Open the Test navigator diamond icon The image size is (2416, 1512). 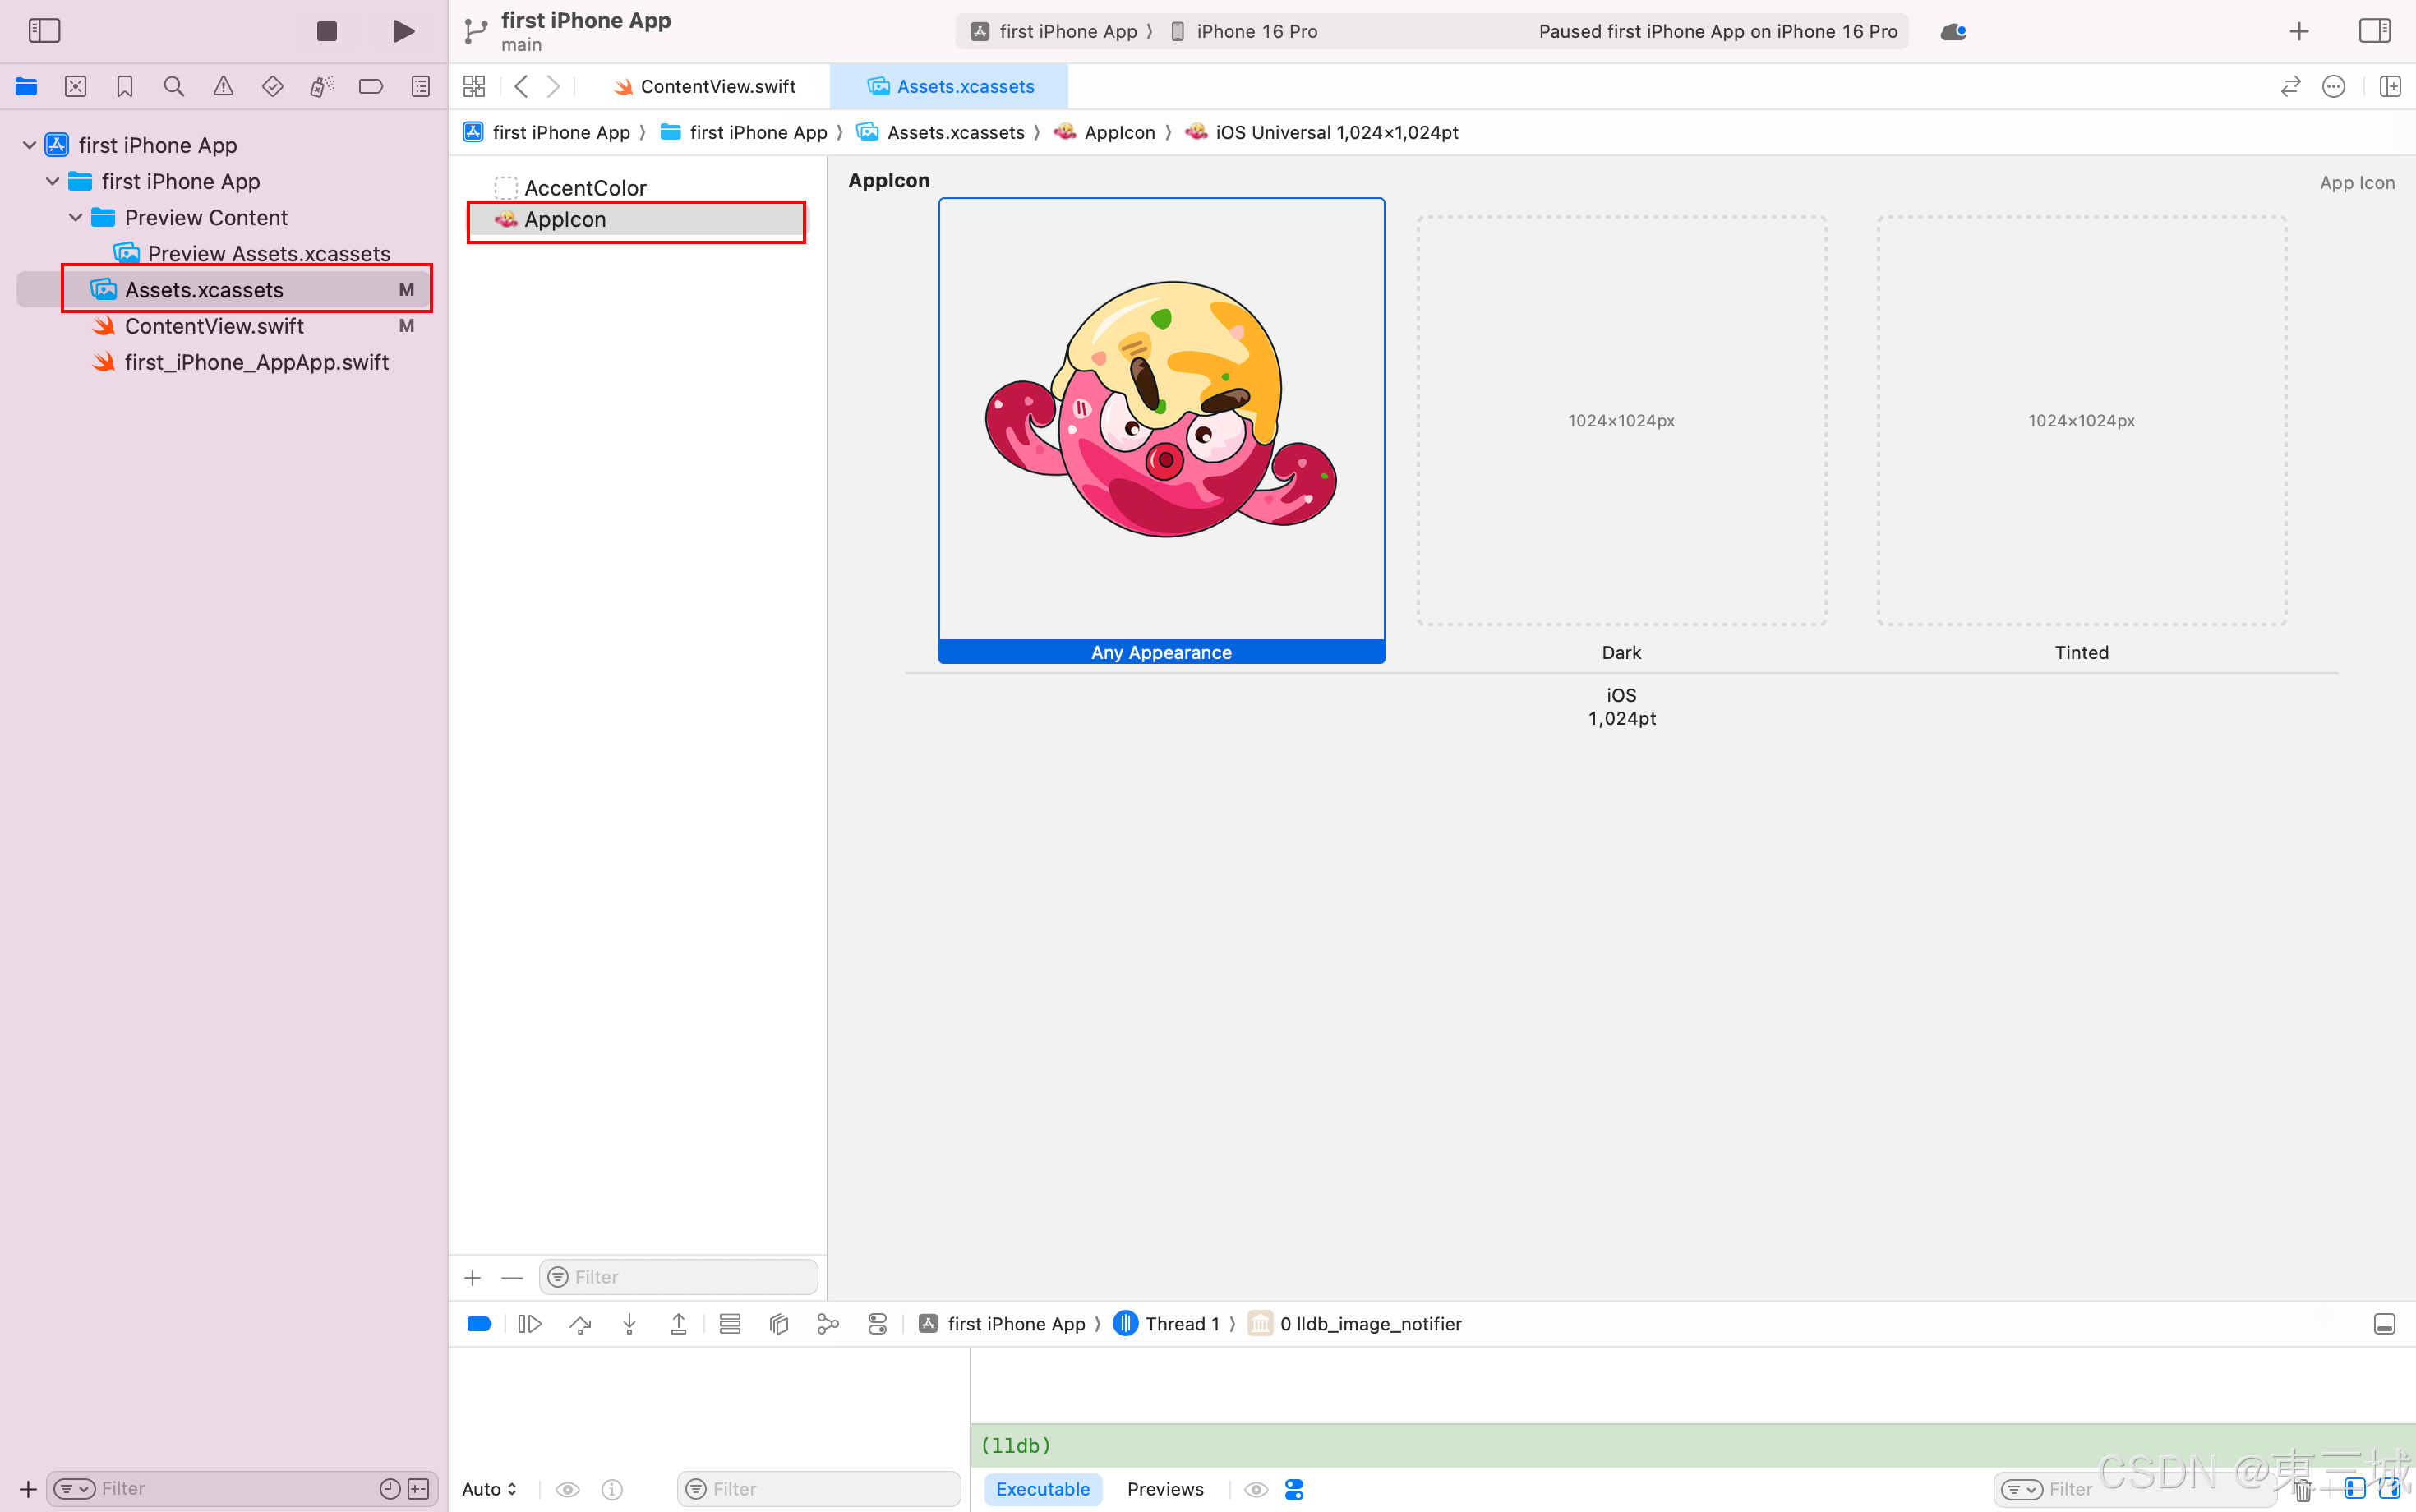[272, 87]
